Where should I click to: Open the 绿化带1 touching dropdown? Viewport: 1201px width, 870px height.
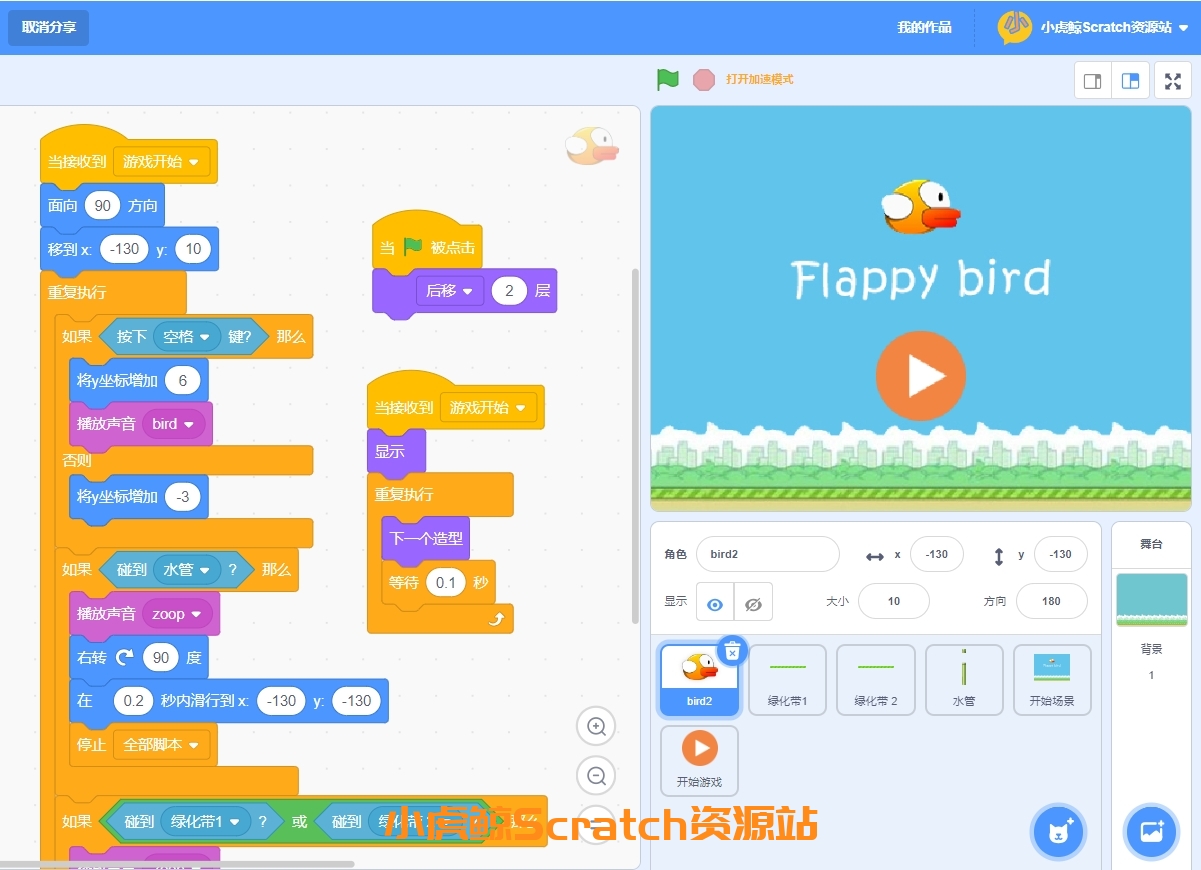[x=205, y=821]
